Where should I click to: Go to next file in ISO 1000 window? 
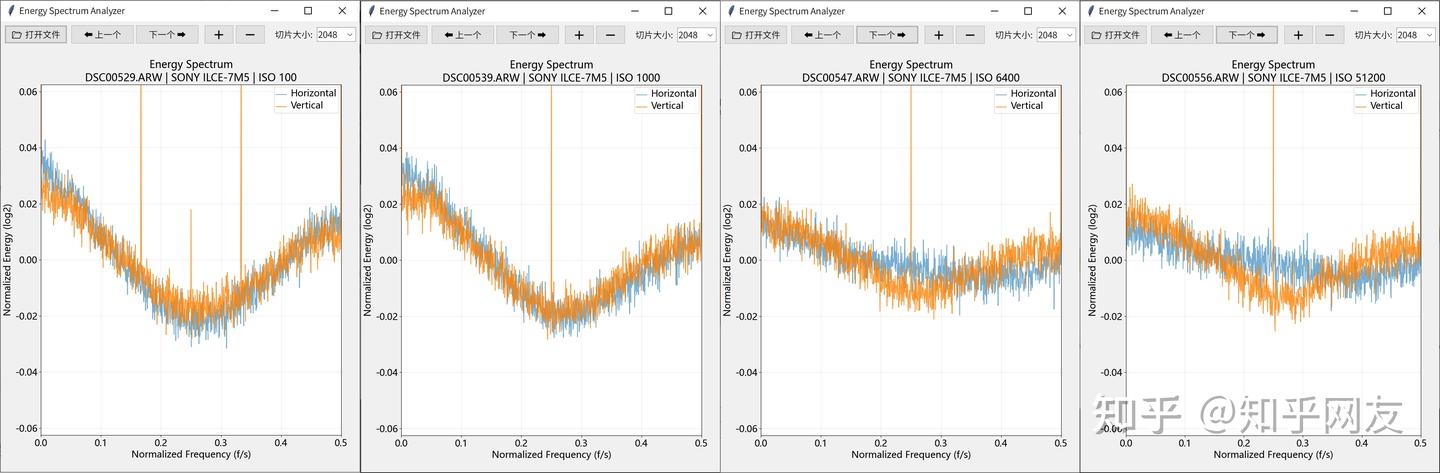[527, 34]
